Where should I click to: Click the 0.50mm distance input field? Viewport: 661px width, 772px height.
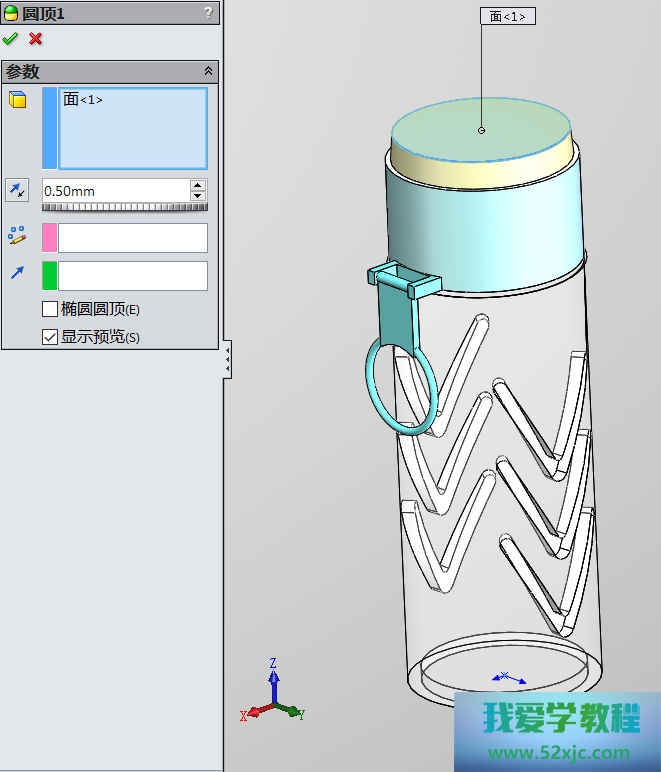pyautogui.click(x=115, y=190)
